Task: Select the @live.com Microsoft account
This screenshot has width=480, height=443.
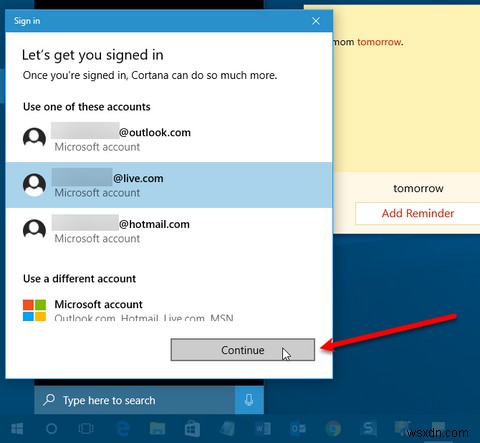Action: [x=169, y=185]
